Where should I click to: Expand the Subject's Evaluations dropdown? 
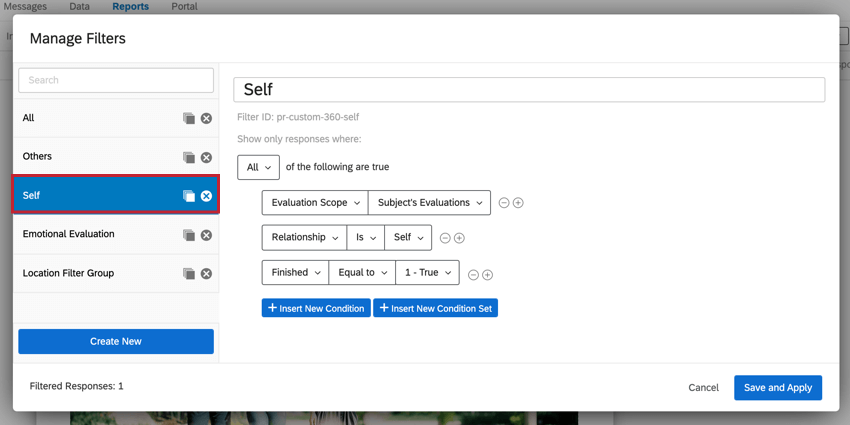[429, 203]
